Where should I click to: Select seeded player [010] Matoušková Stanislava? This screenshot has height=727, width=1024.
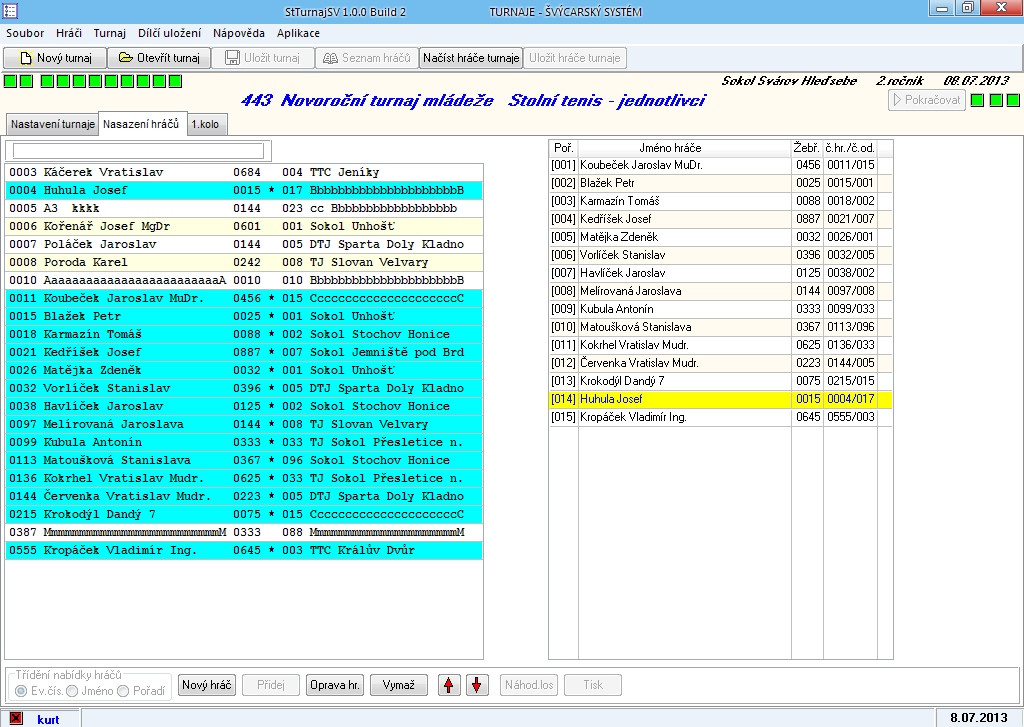point(720,327)
